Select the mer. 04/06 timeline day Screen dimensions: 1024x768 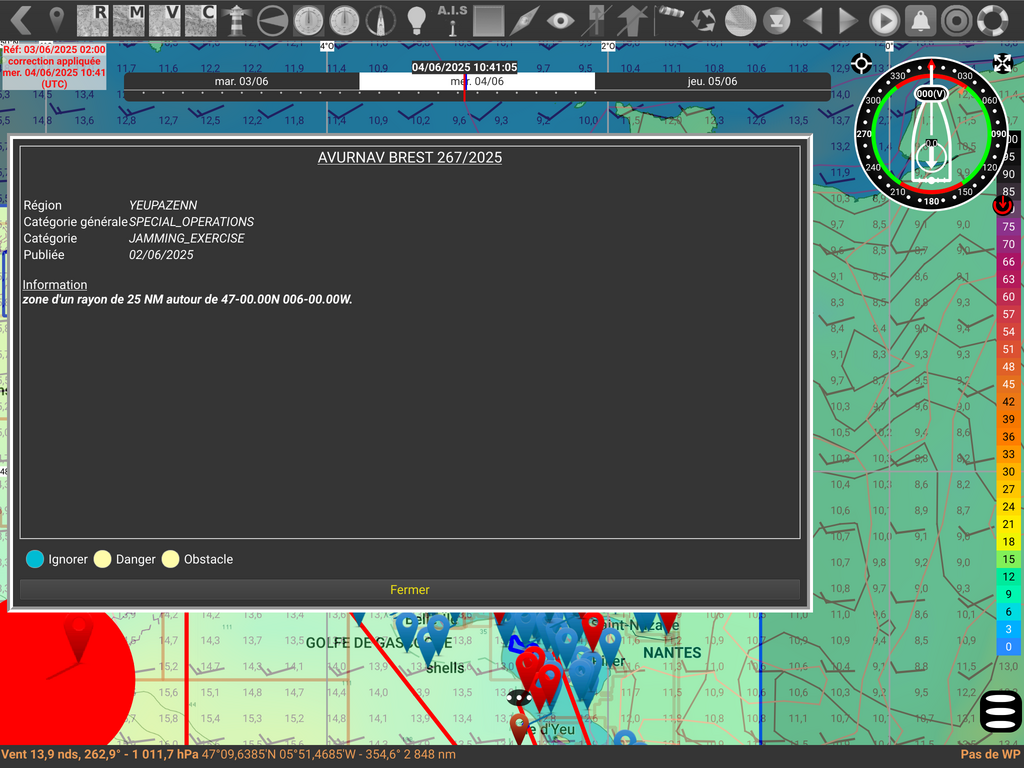(x=477, y=81)
